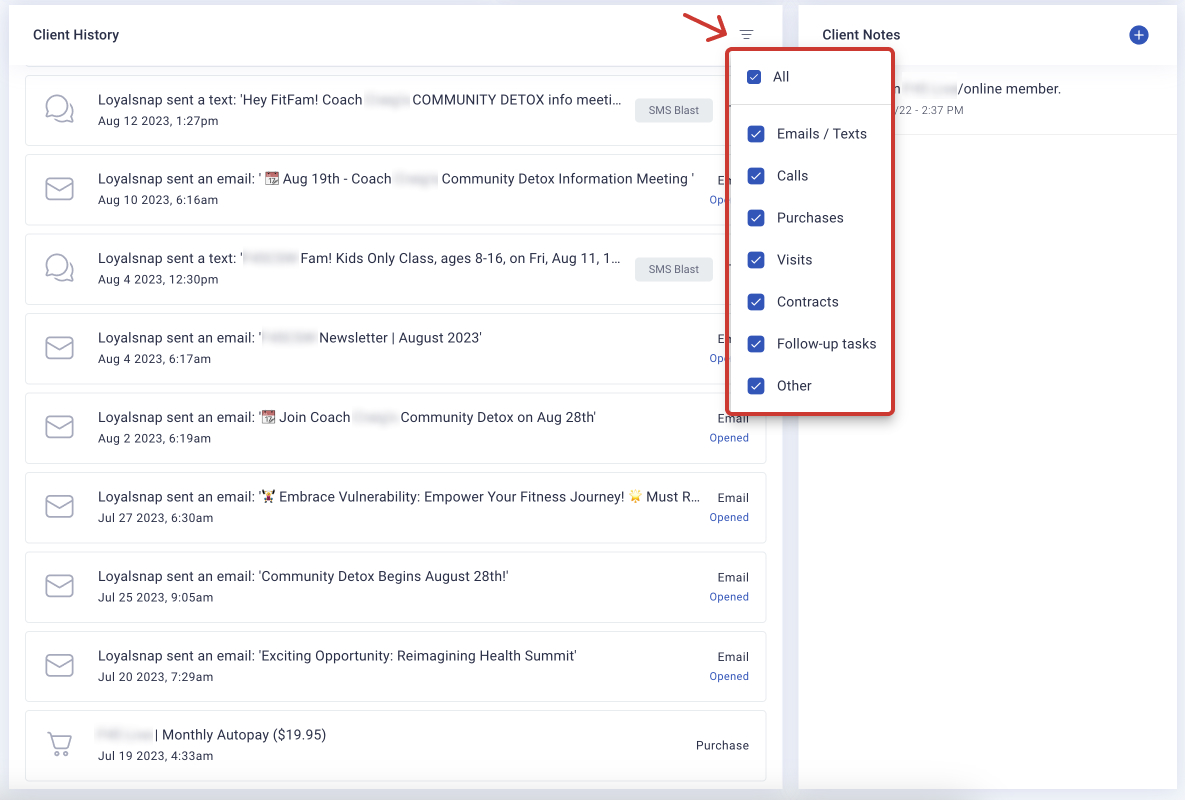Click envelope icon for Embrace Vulnerability email
Screen dimensions: 1185x800
(60, 507)
